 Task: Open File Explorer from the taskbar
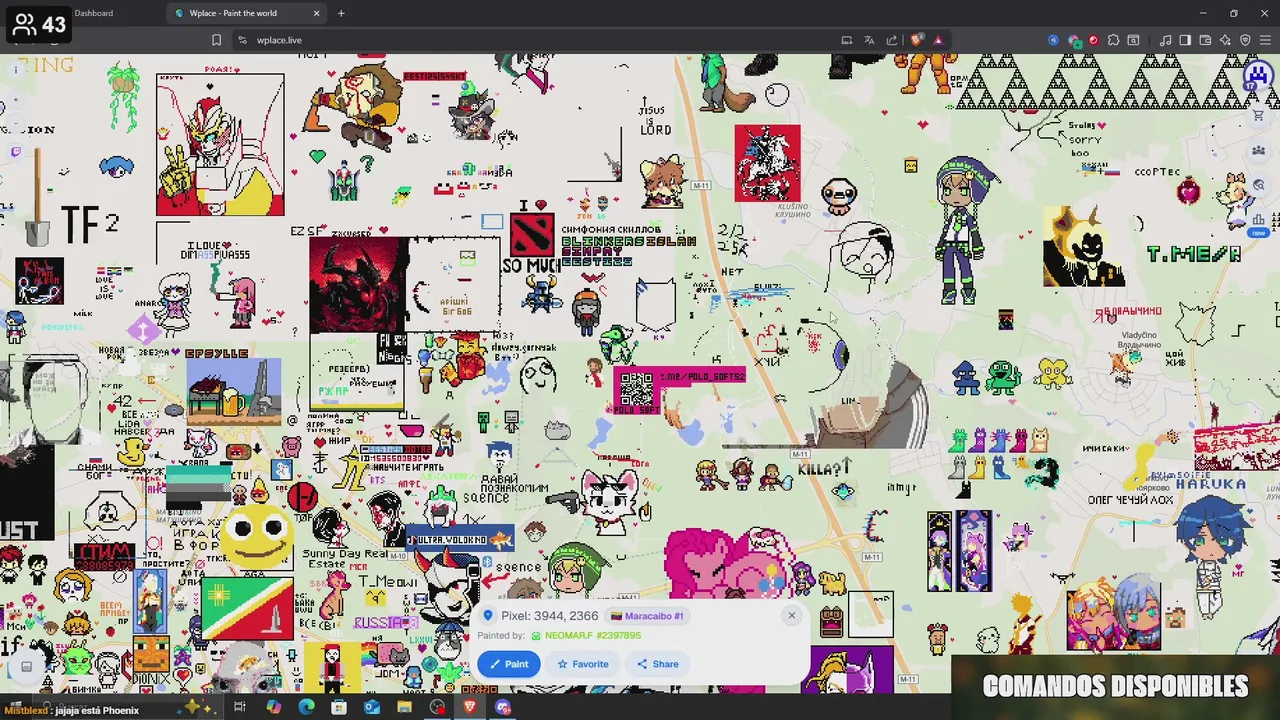point(404,708)
